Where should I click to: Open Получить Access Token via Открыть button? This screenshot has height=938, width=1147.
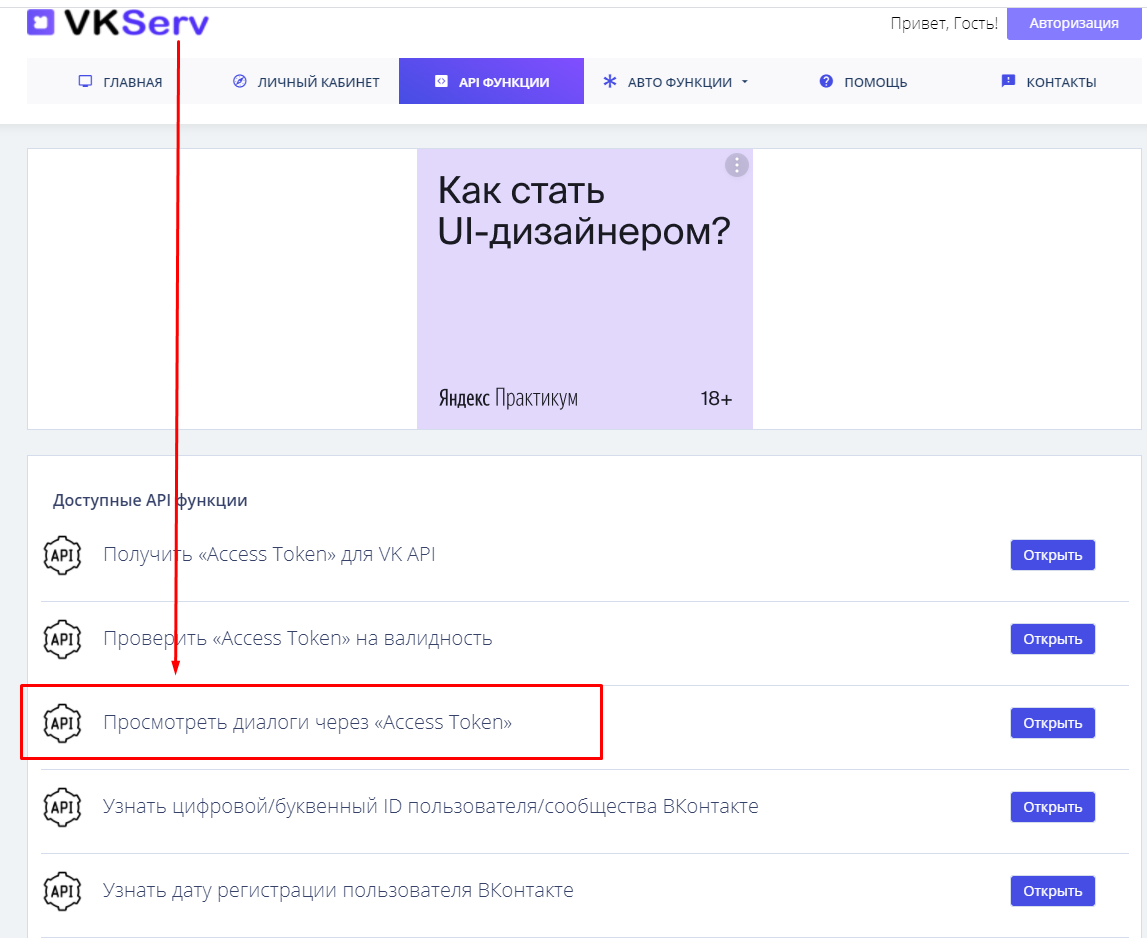pyautogui.click(x=1053, y=555)
